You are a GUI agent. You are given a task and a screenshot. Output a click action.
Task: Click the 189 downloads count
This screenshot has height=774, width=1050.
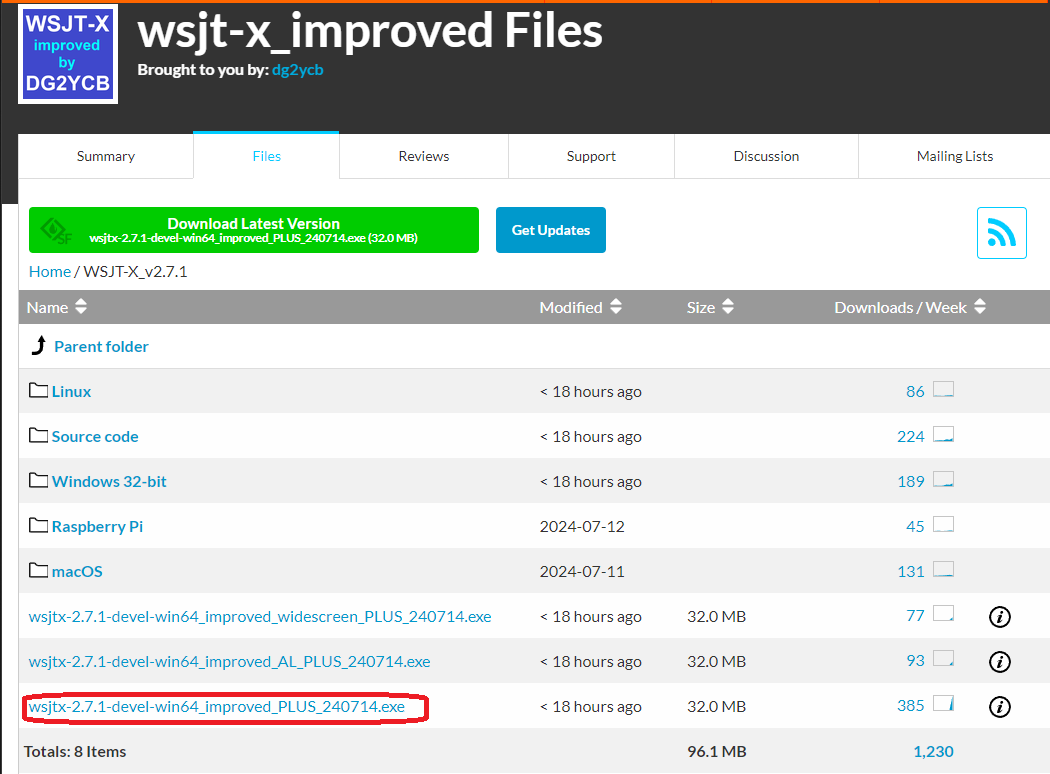[911, 481]
